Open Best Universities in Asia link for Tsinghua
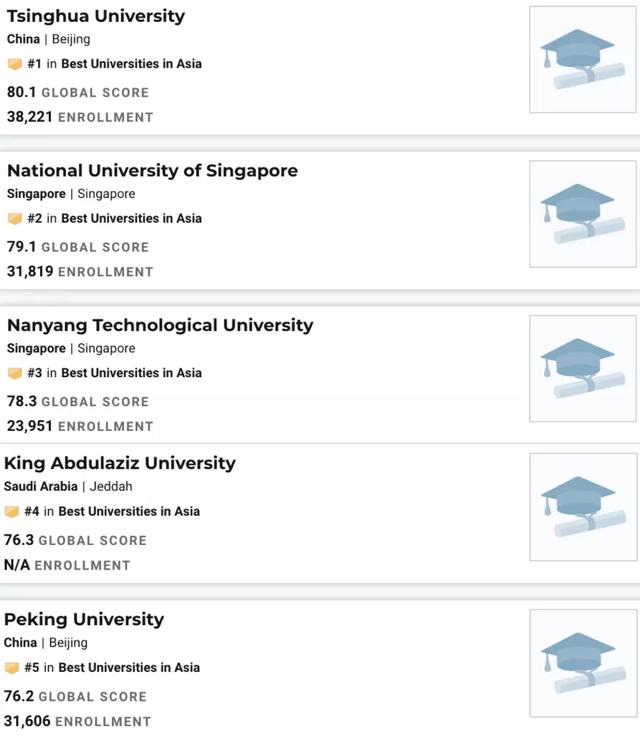 [131, 64]
